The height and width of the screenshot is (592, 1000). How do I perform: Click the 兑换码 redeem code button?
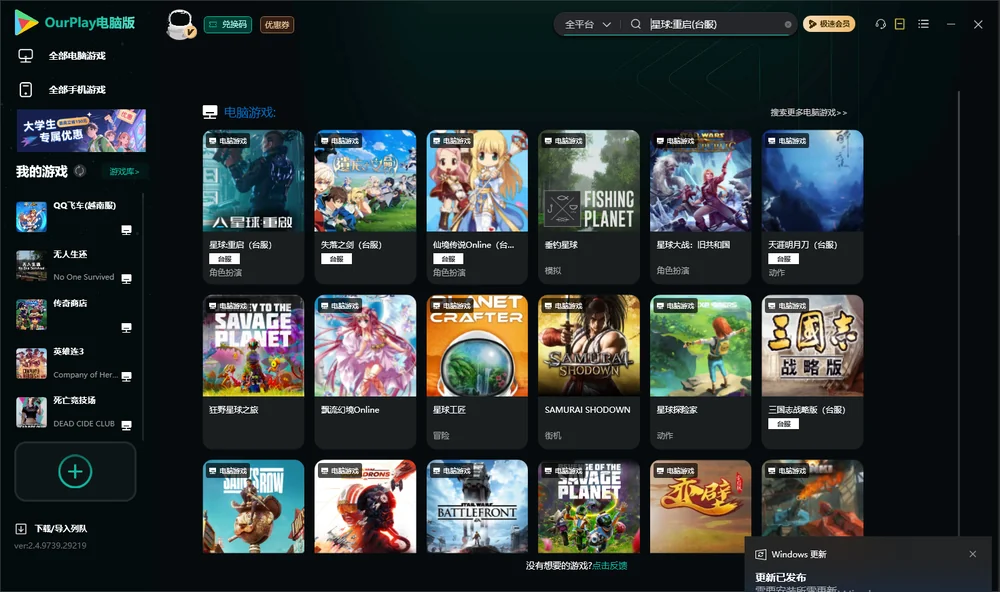pos(228,25)
